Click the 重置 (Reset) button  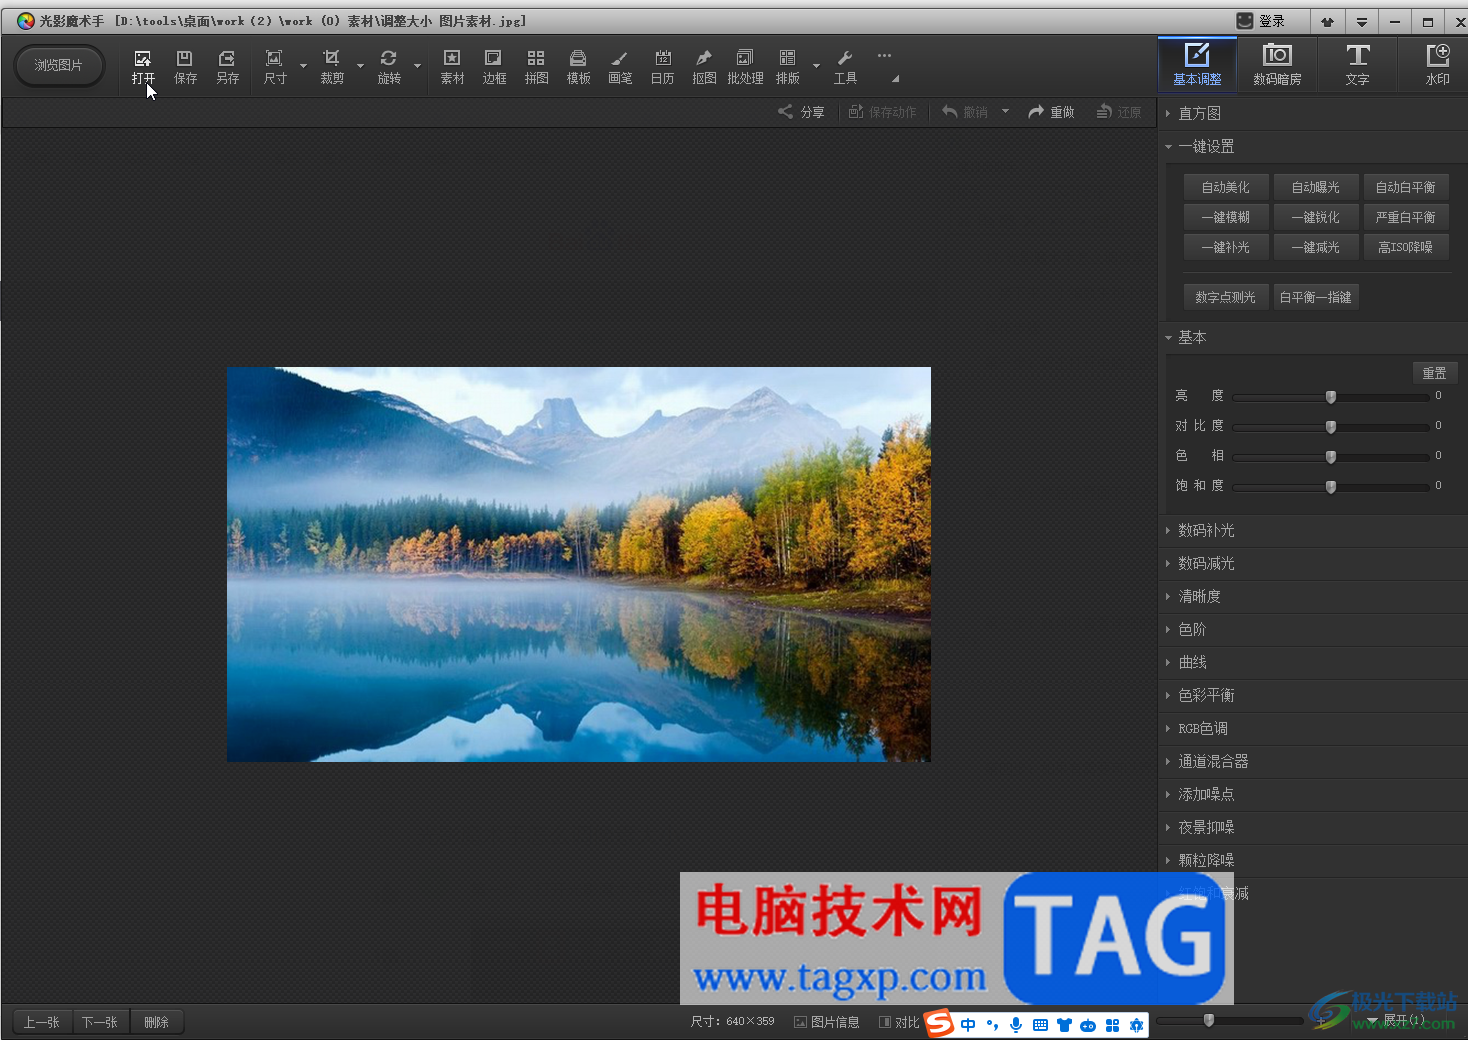[1435, 372]
